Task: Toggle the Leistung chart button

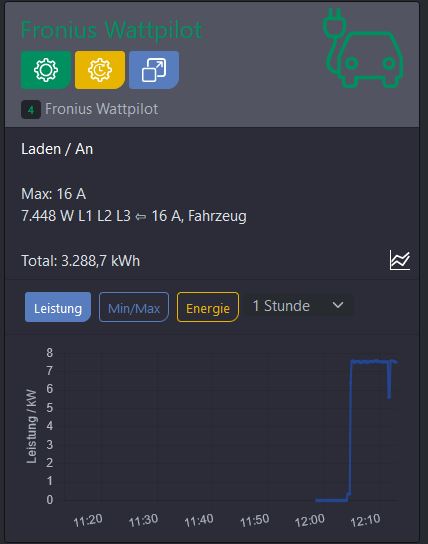Action: coord(58,307)
